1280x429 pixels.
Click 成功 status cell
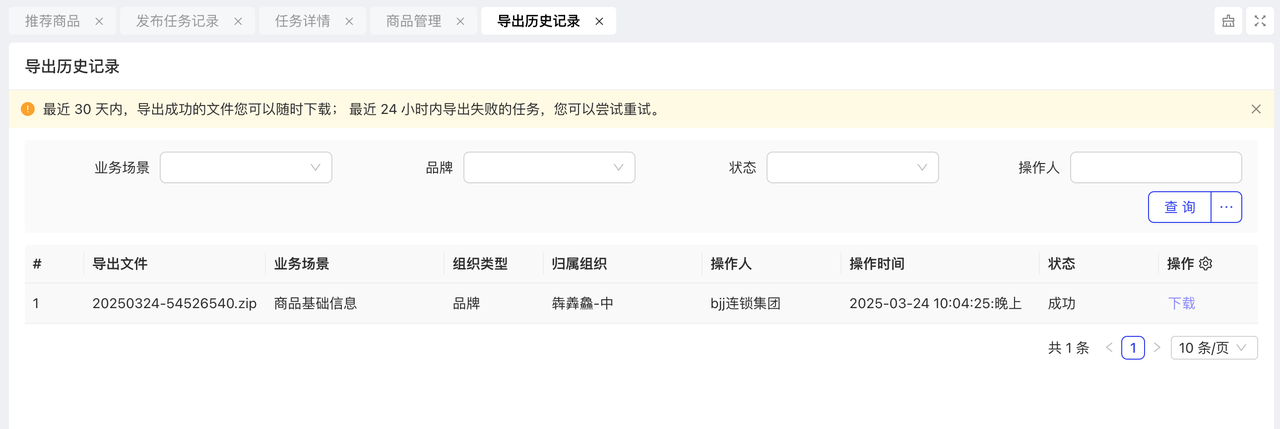coord(1061,304)
